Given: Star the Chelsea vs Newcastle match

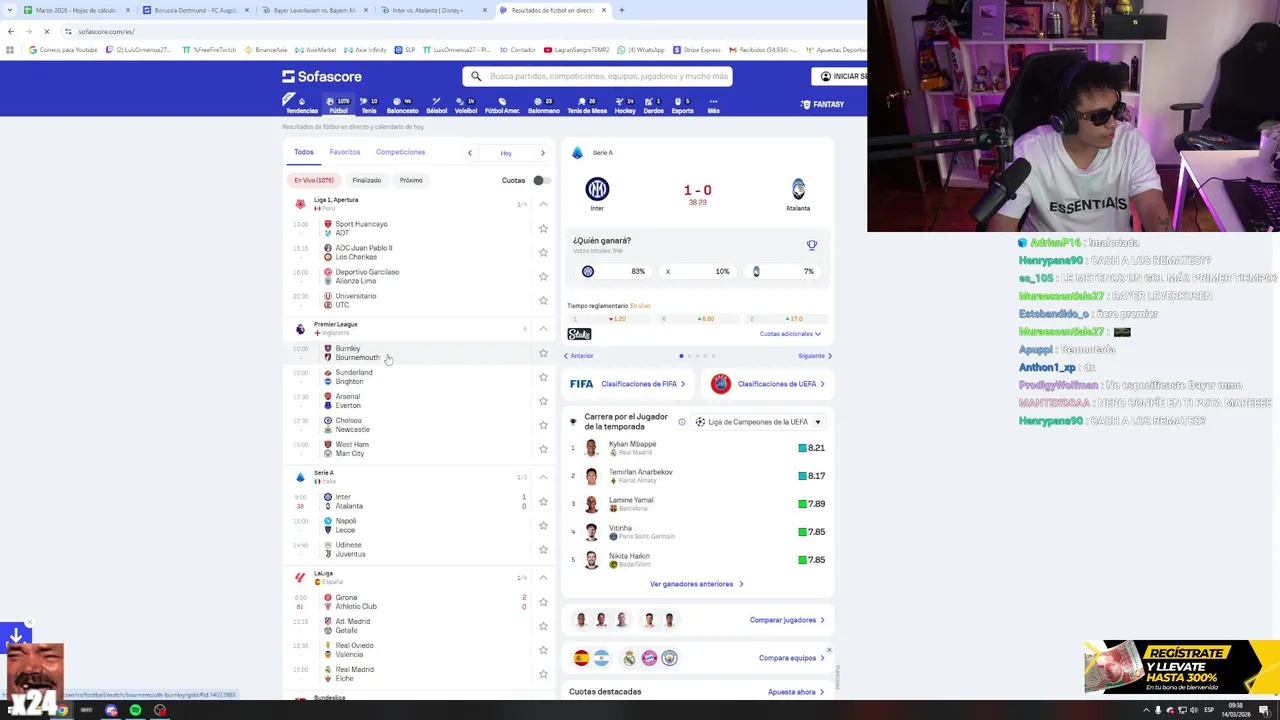Looking at the screenshot, I should (543, 425).
